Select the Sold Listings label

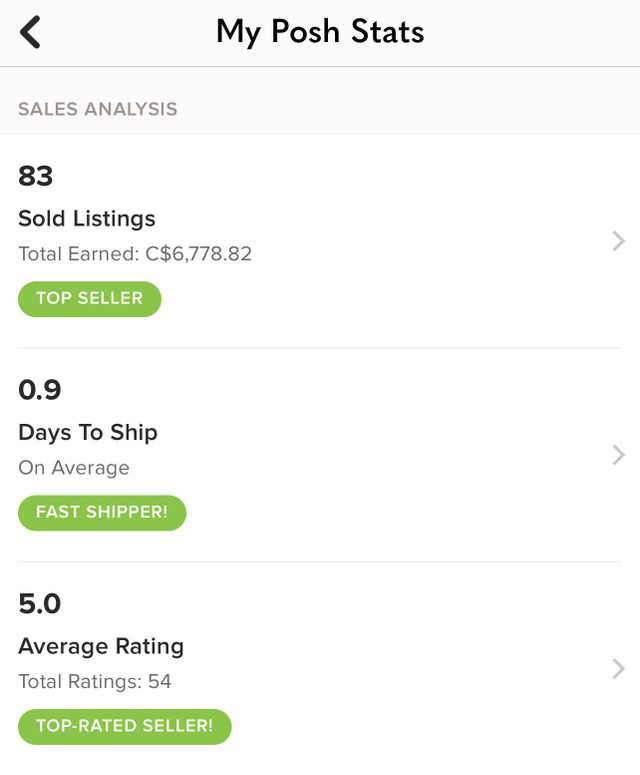coord(87,218)
